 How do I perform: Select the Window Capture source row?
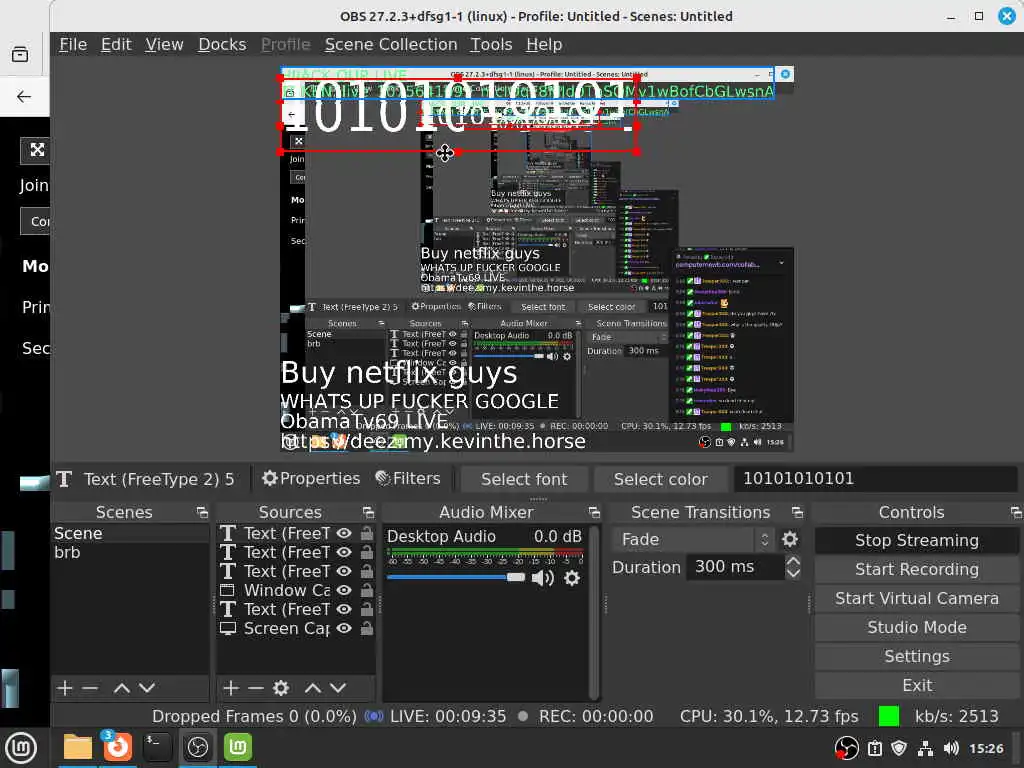tap(296, 590)
